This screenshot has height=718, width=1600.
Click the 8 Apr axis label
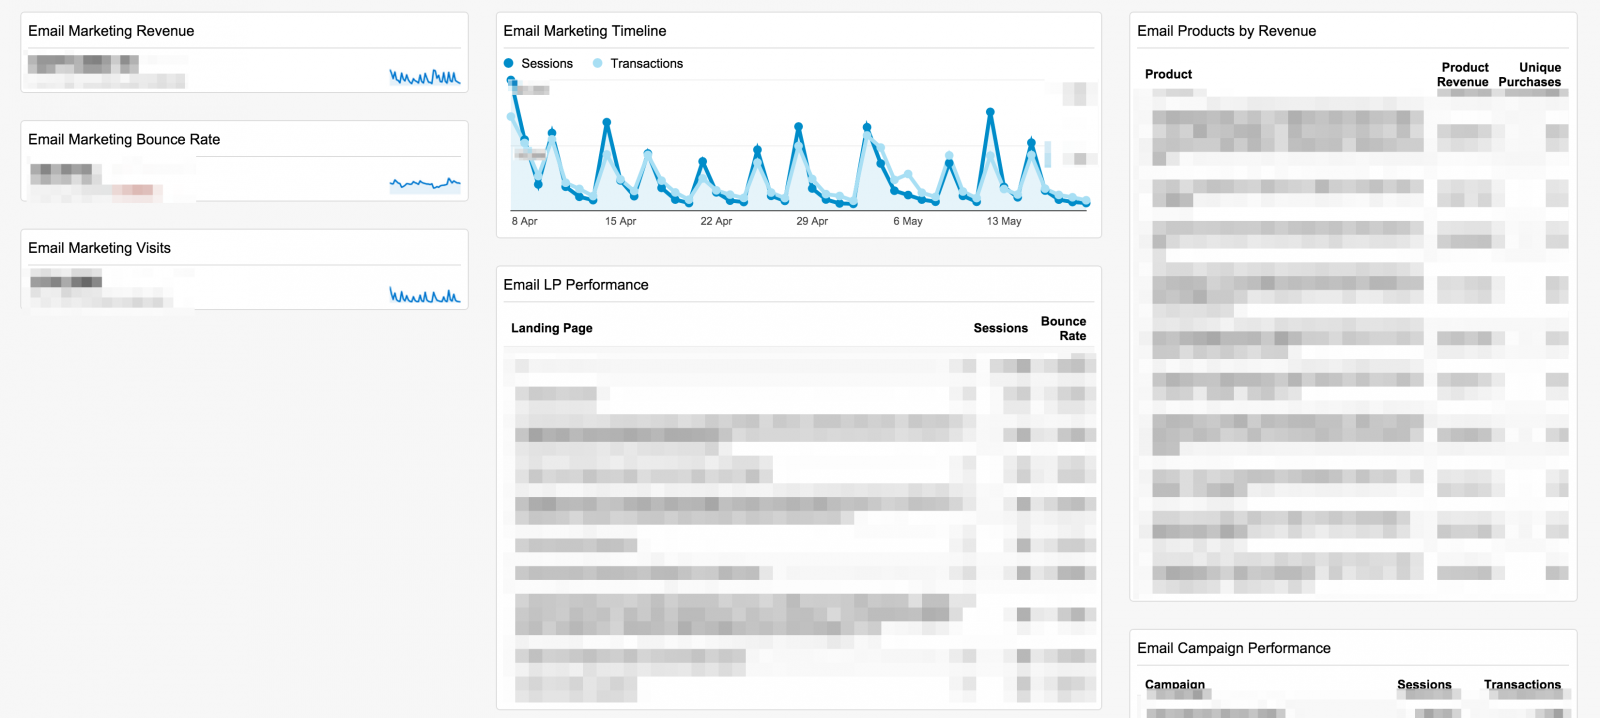click(524, 221)
